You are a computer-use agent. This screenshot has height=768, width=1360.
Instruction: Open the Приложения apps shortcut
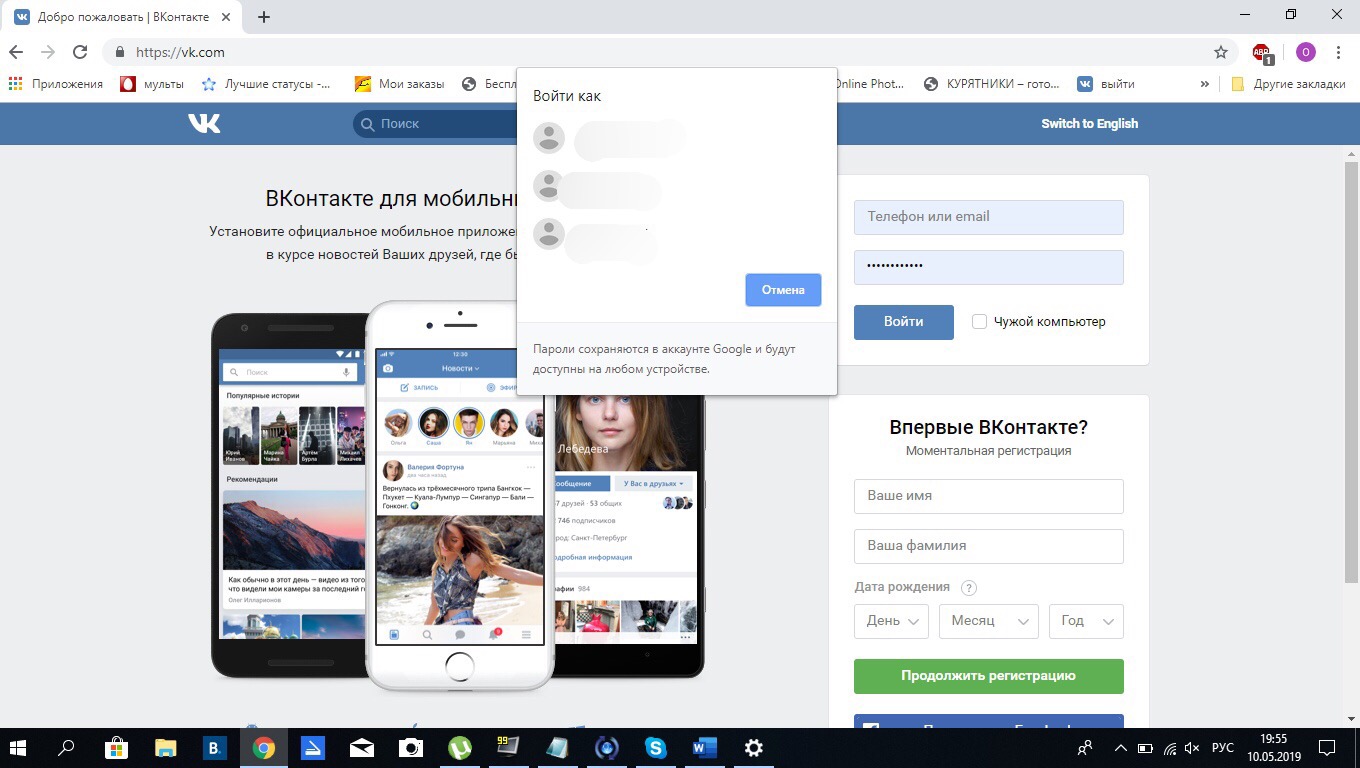pyautogui.click(x=56, y=84)
